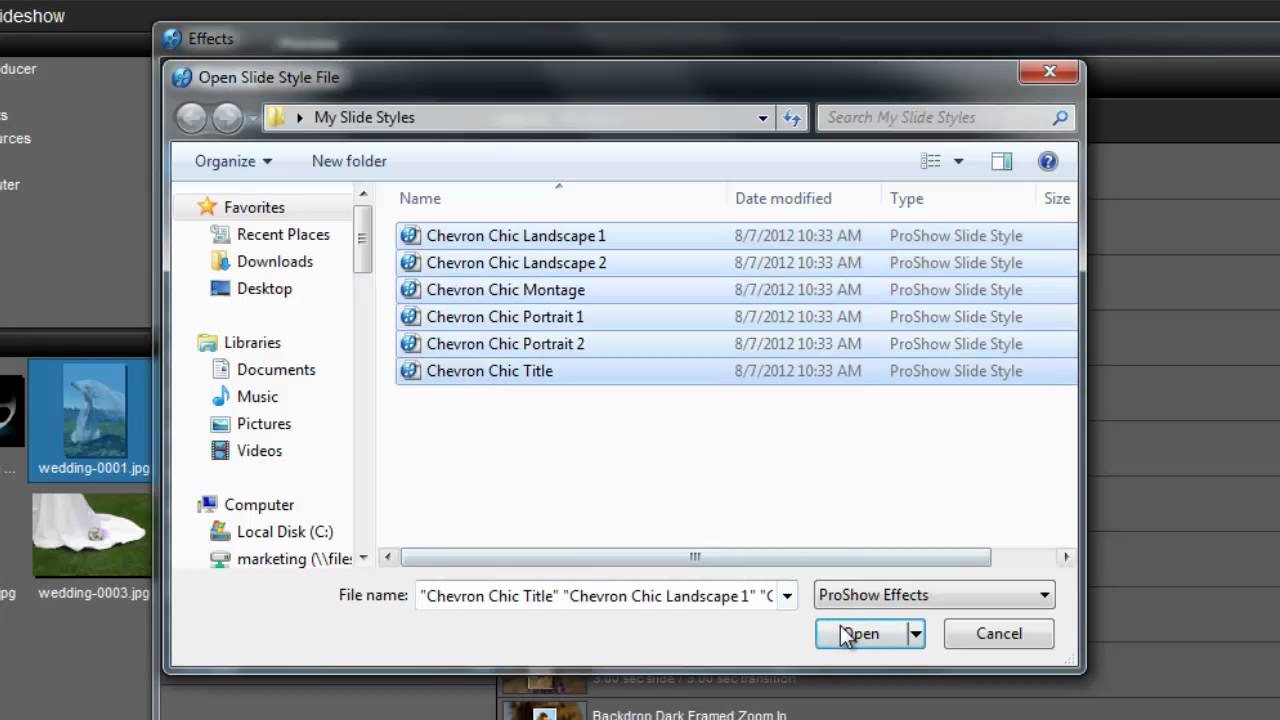Click the Chevron Chic Landscape 2 file icon

tap(410, 263)
